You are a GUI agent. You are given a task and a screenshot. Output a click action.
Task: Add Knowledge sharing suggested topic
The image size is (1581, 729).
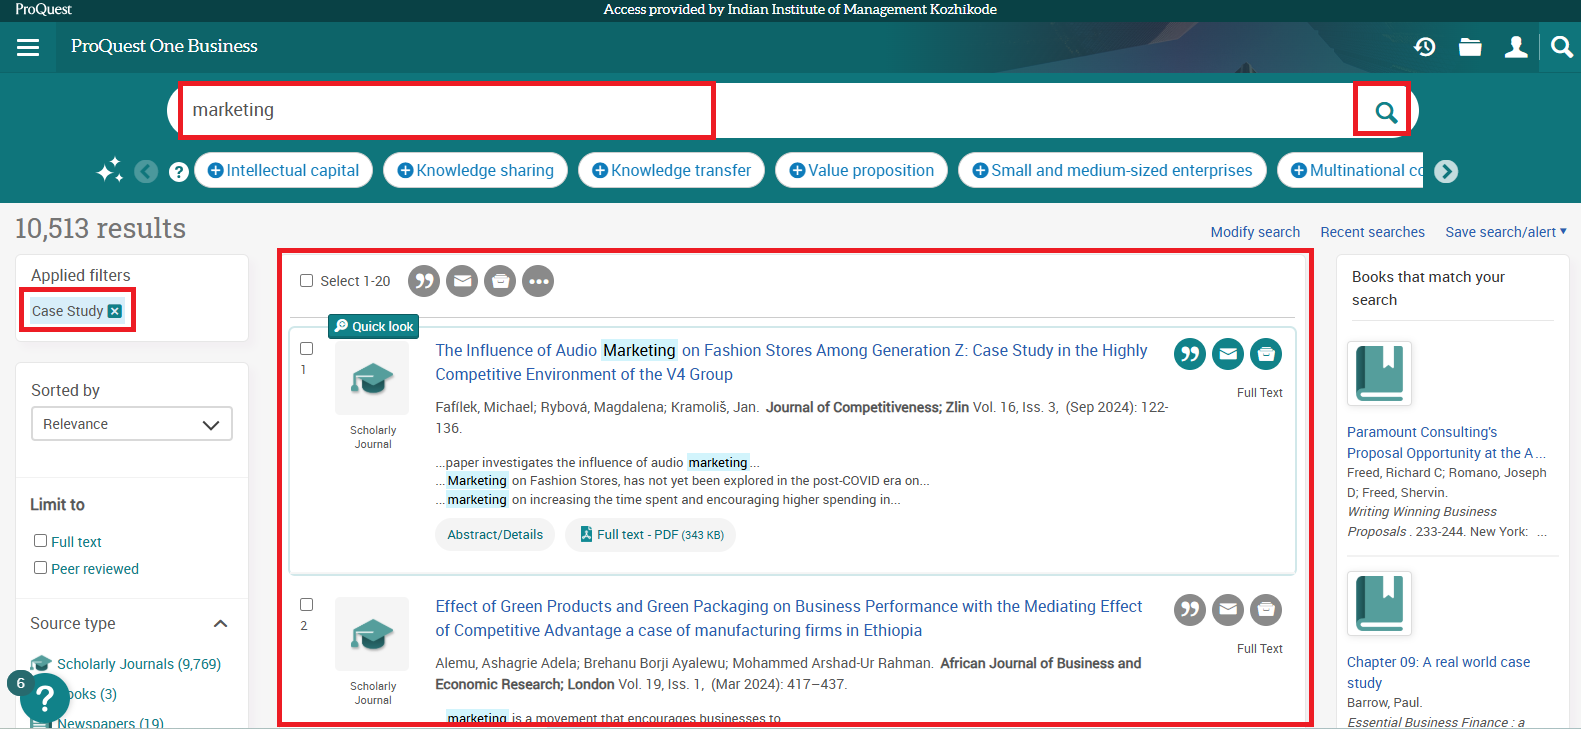click(475, 171)
